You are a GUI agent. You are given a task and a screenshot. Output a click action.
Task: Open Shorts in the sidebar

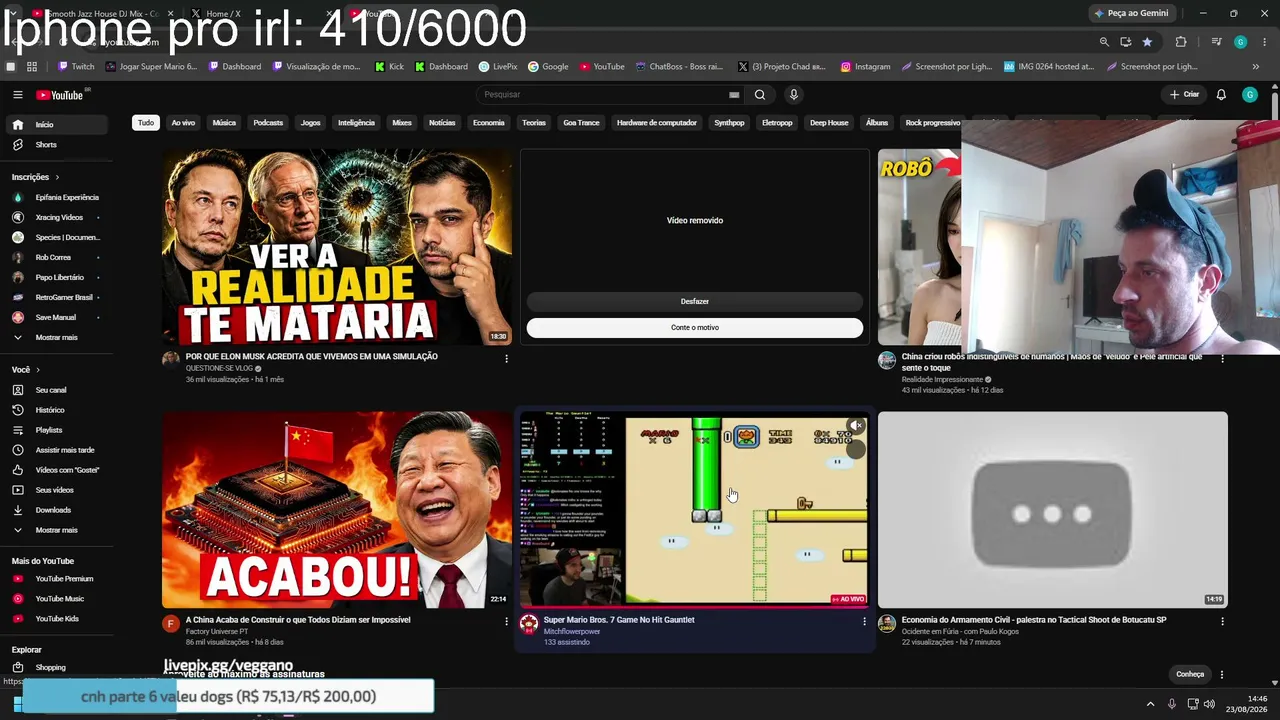[x=55, y=145]
